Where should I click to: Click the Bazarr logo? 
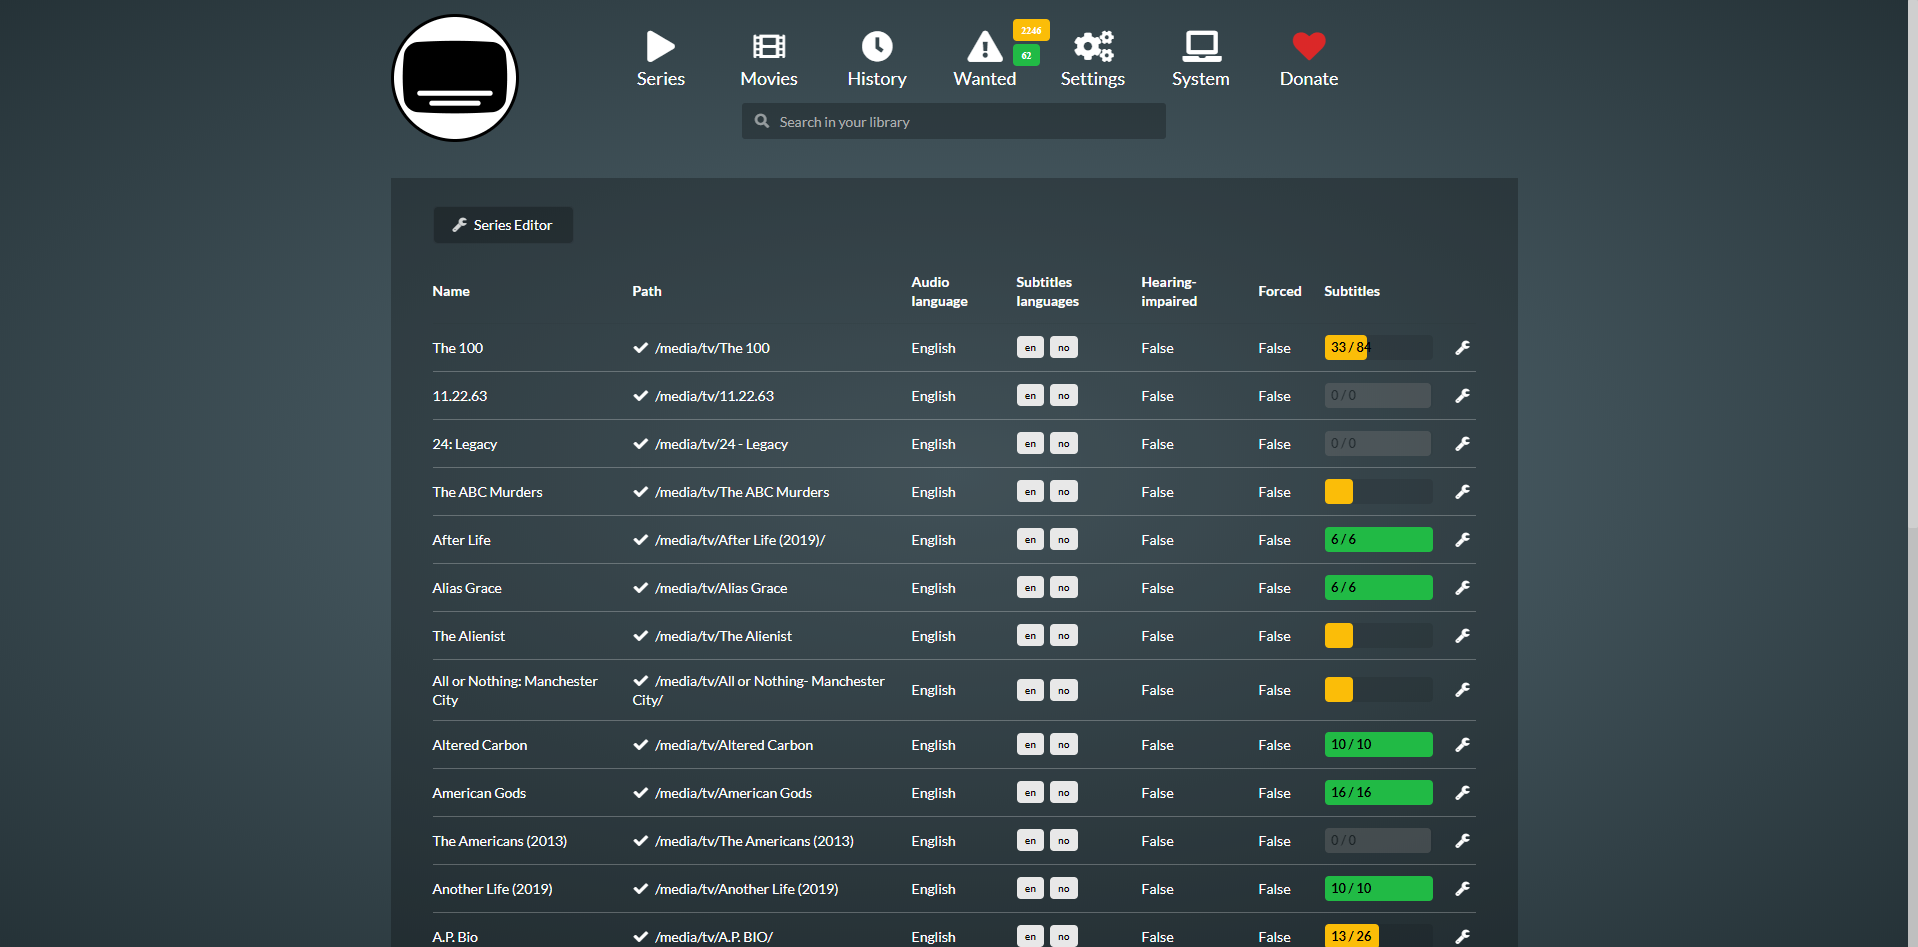(x=455, y=78)
